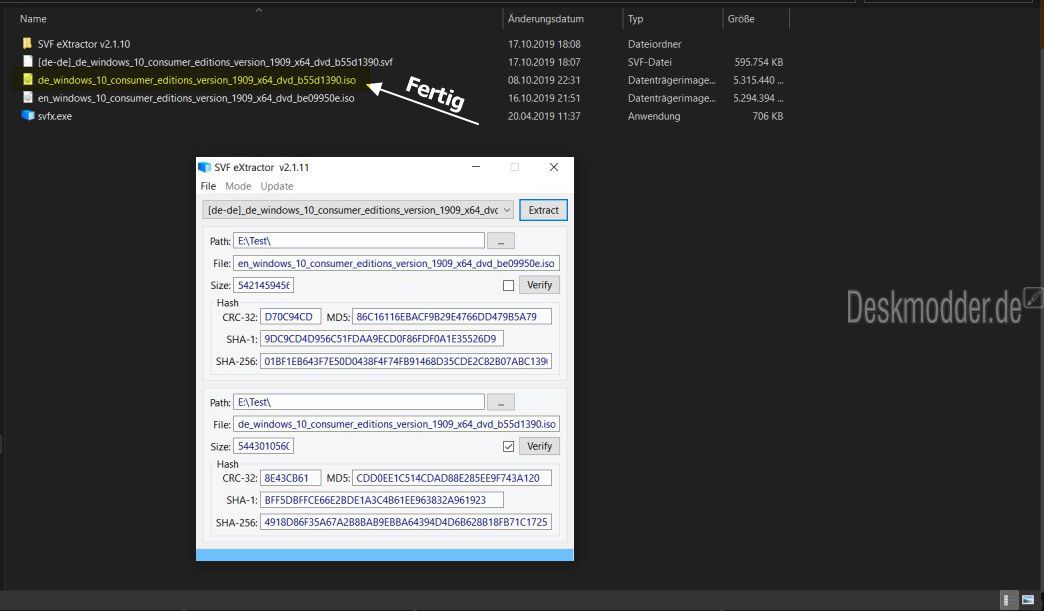
Task: Click the MD5 field starting CDD0EE1C
Action: [452, 478]
